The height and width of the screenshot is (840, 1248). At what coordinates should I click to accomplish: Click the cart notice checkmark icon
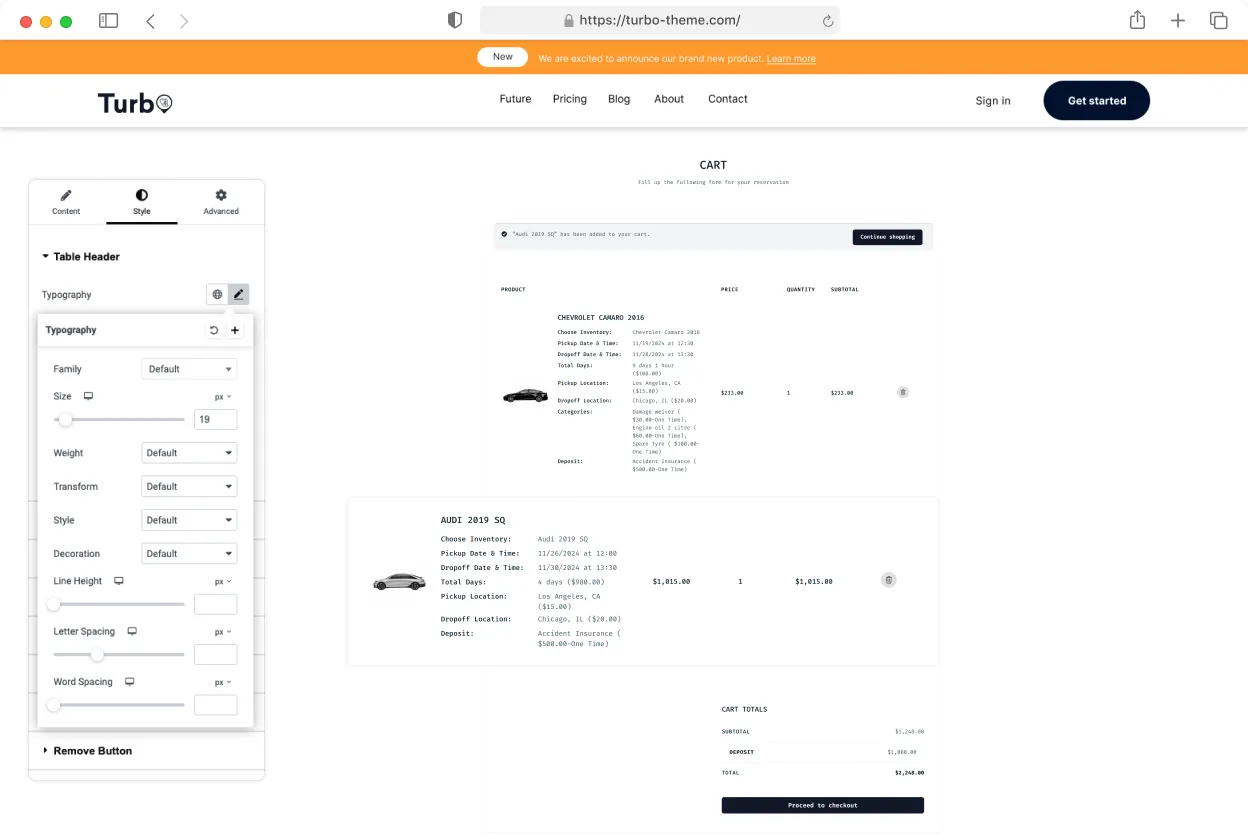pyautogui.click(x=504, y=234)
